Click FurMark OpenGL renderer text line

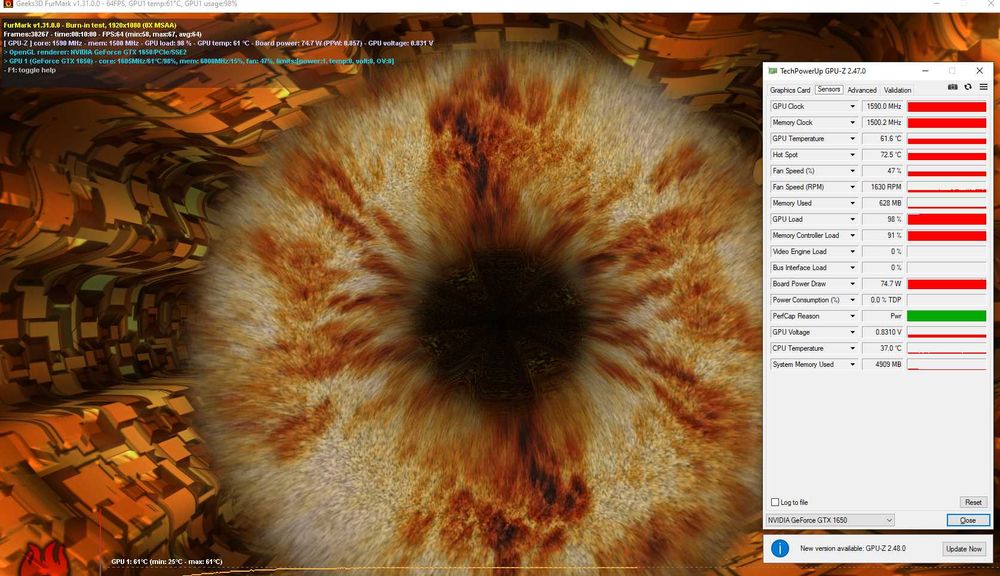click(x=96, y=52)
